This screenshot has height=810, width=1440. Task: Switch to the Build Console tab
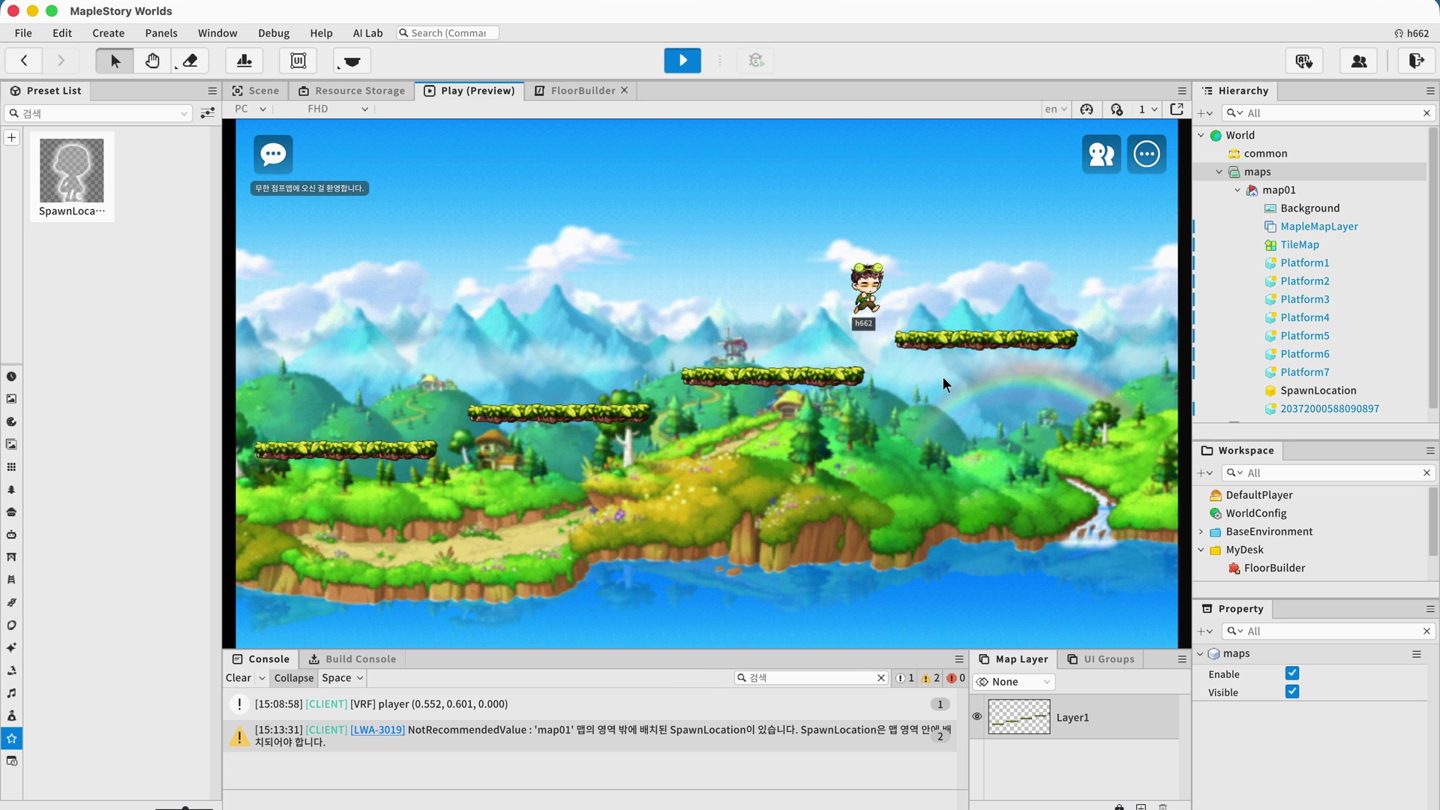[x=351, y=659]
